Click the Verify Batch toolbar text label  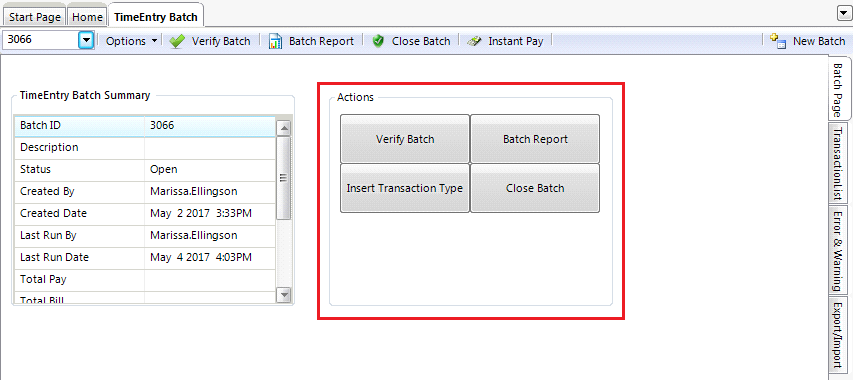point(221,41)
